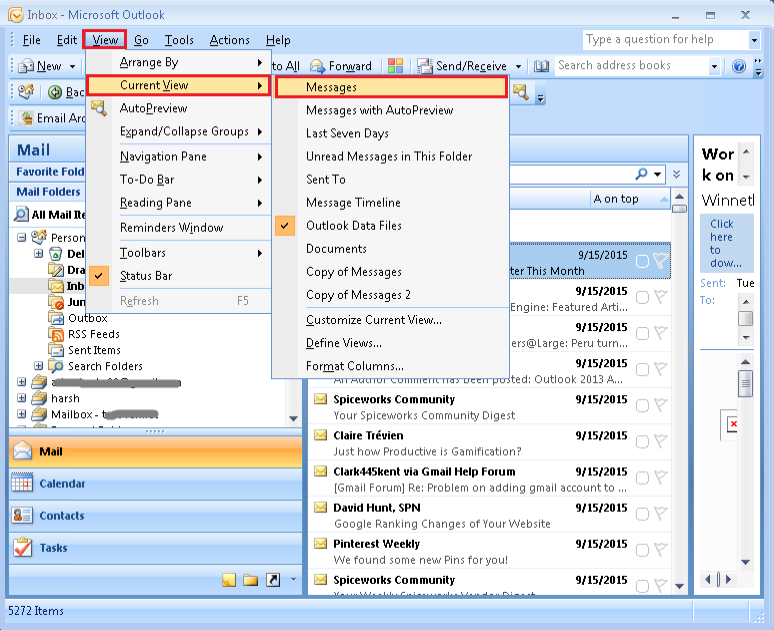774x630 pixels.
Task: Open the Address Book icon
Action: coord(542,66)
